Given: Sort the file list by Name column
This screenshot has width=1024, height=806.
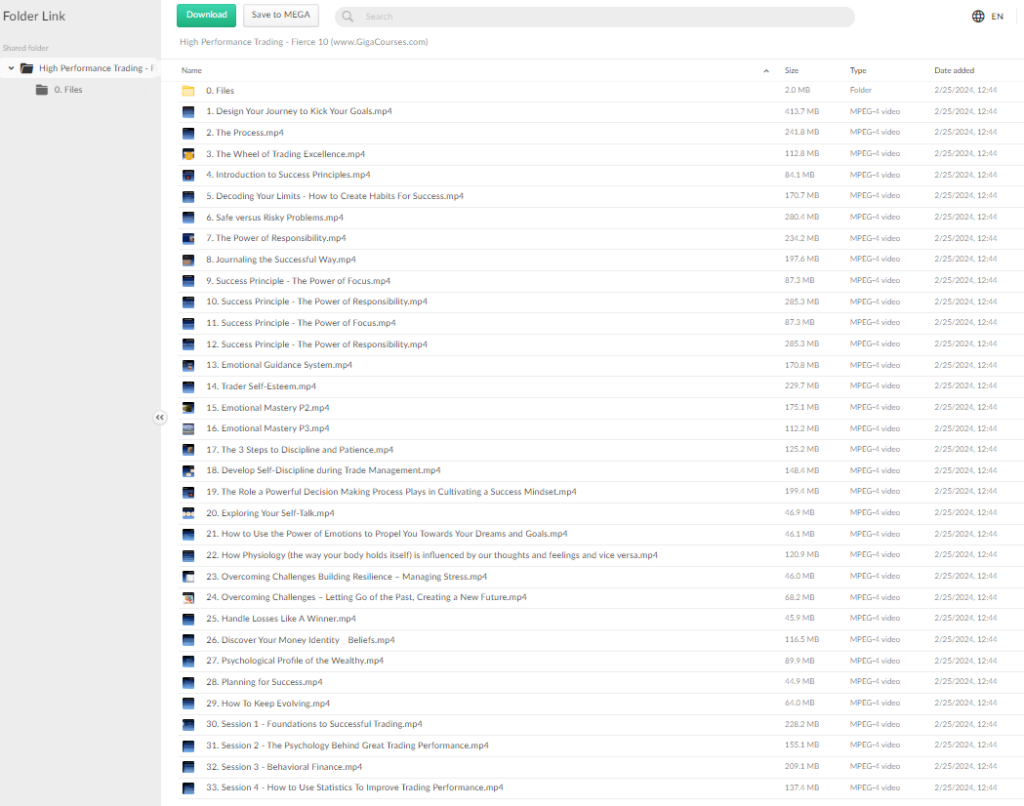Looking at the screenshot, I should click(192, 71).
